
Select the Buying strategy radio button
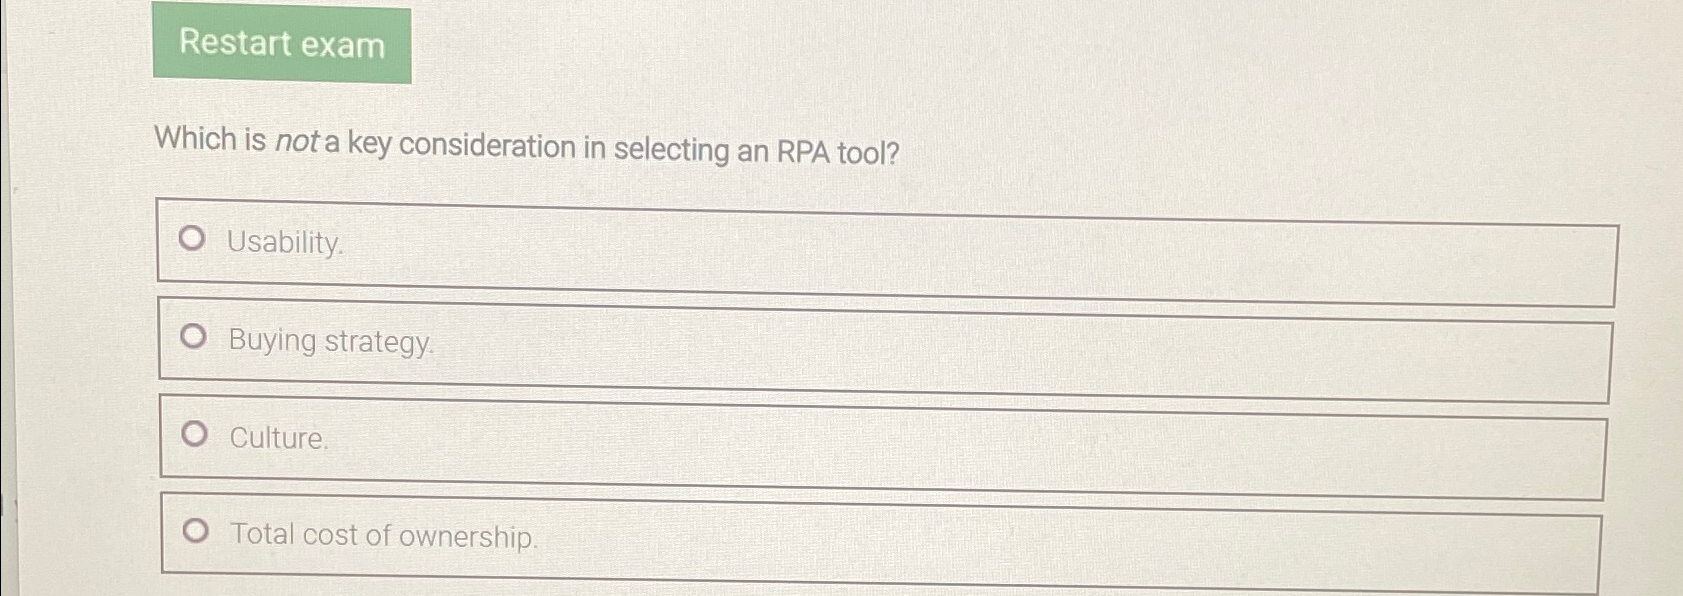pyautogui.click(x=194, y=337)
